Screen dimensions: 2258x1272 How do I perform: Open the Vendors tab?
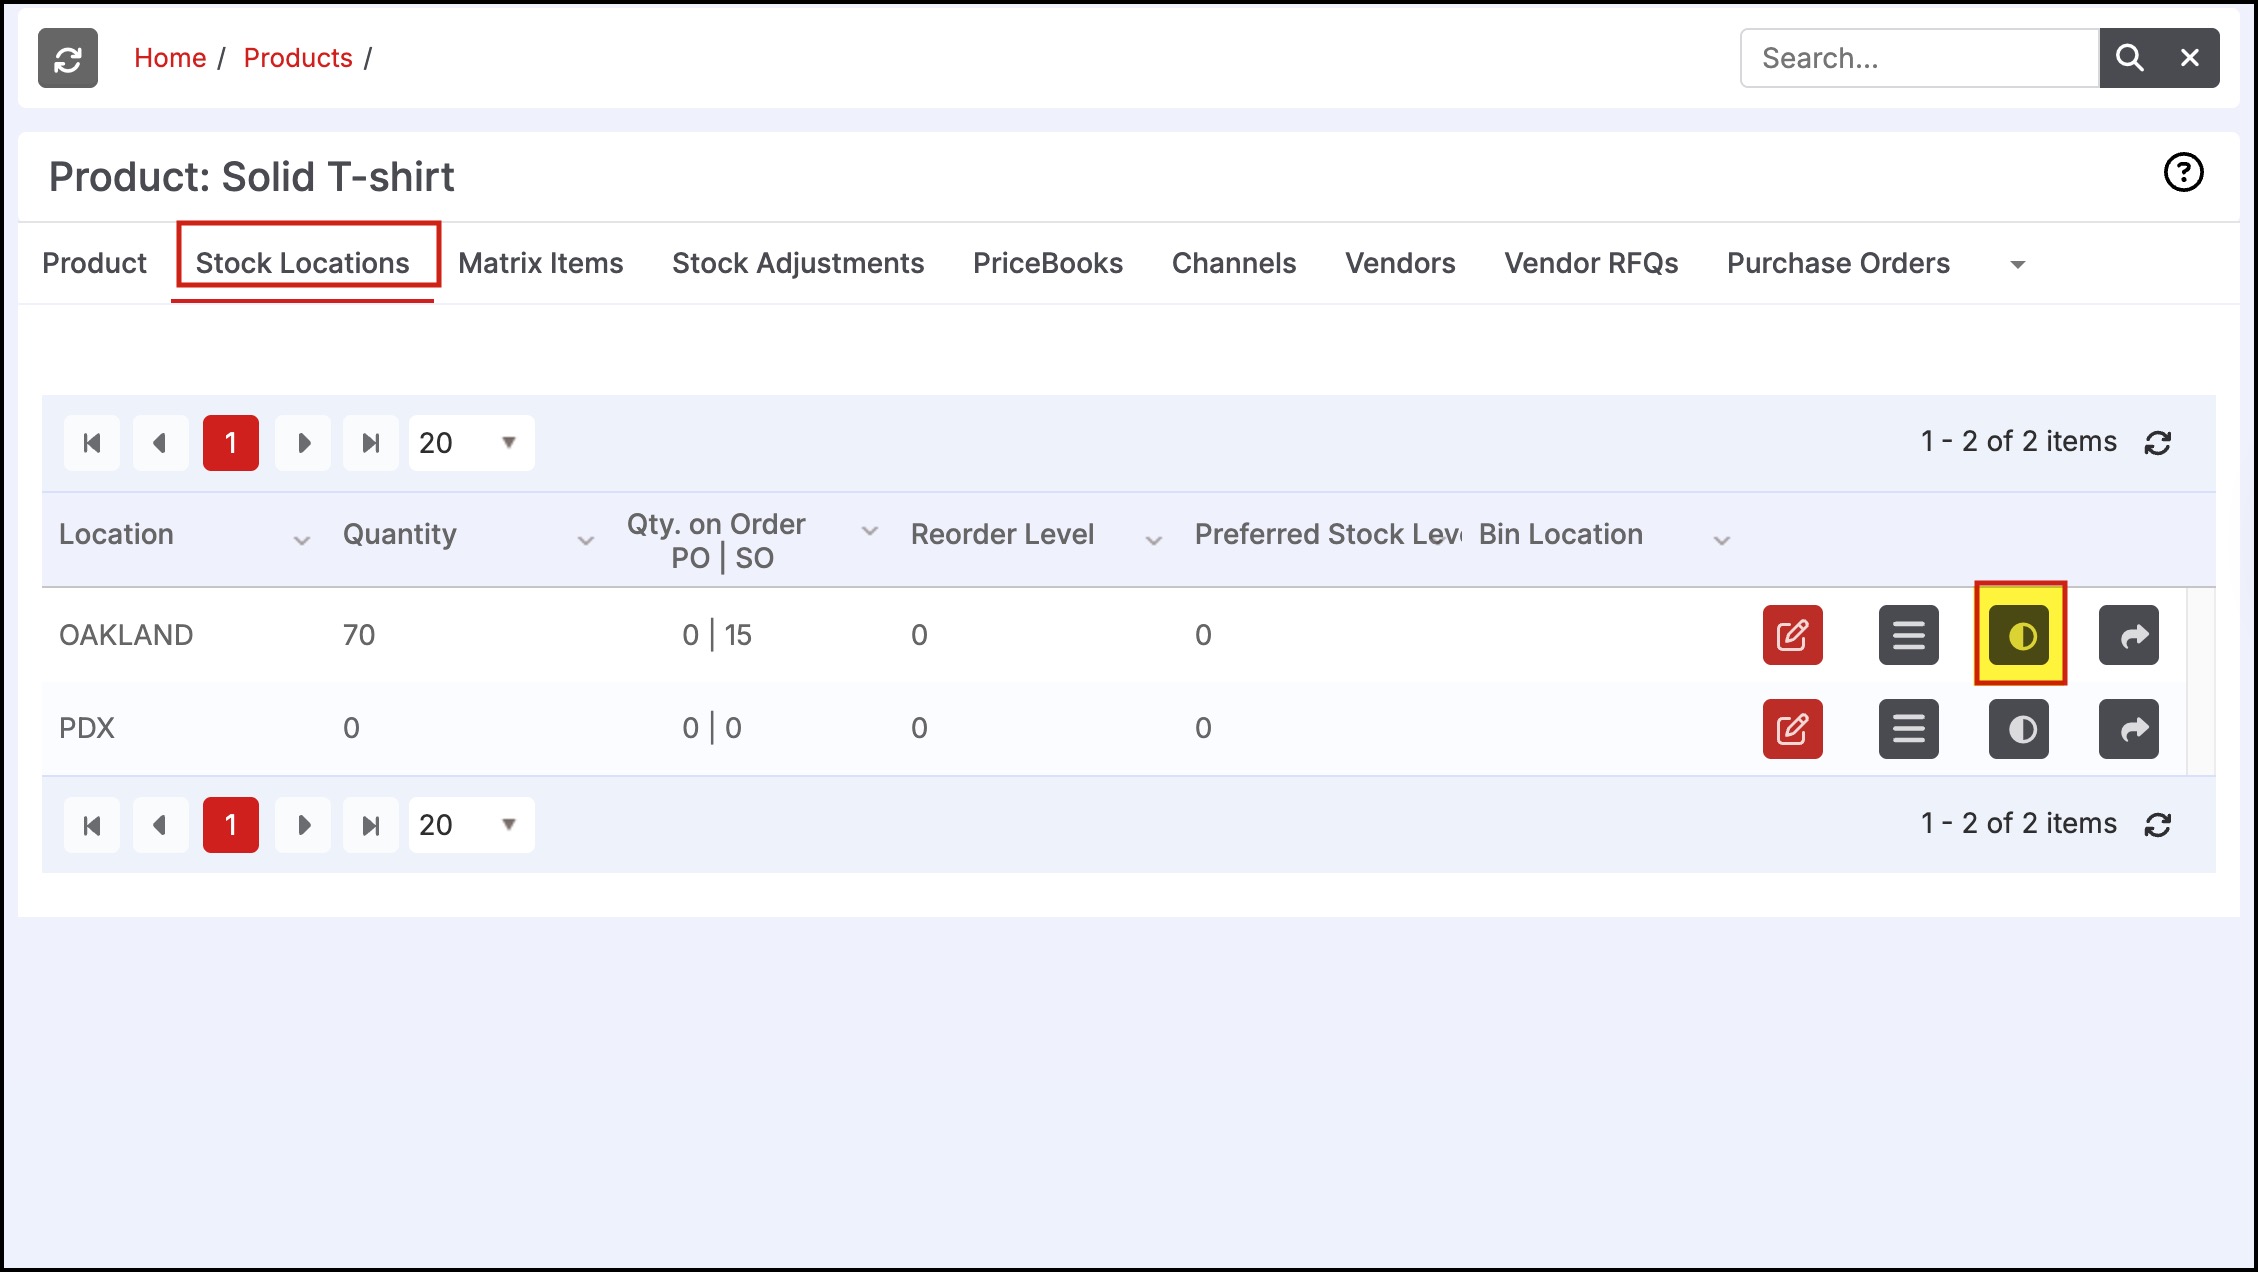pos(1400,263)
